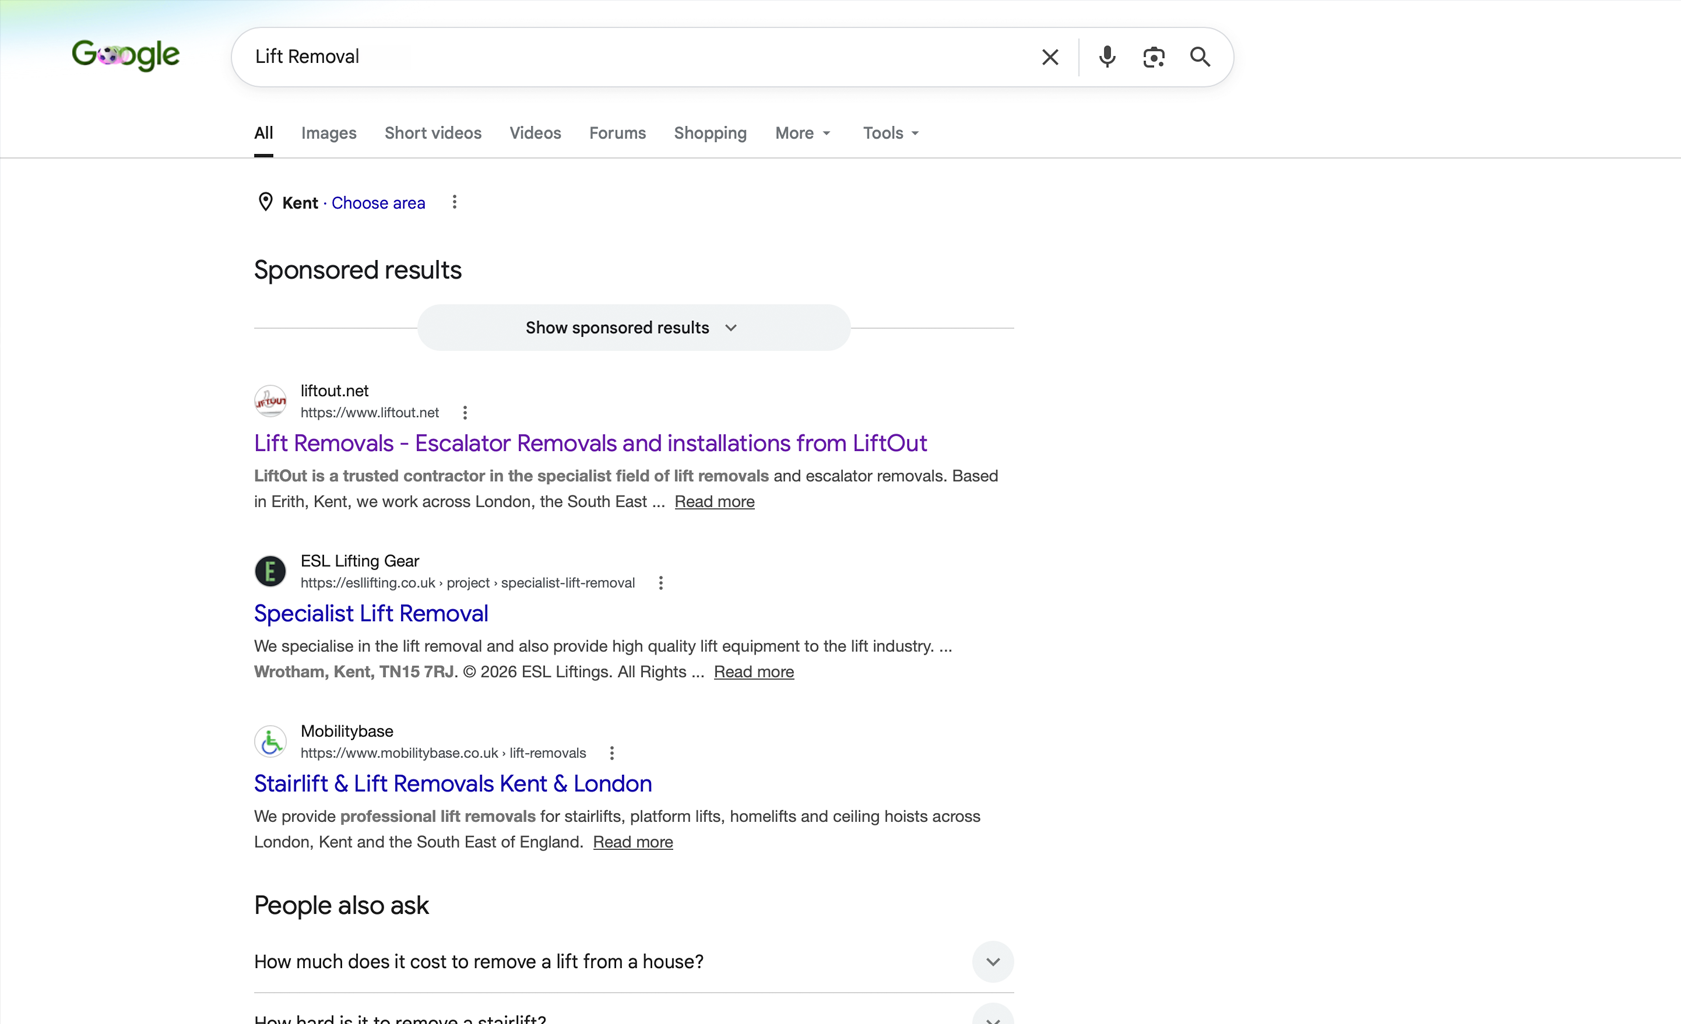
Task: Click the Mobilitybase site name
Action: [x=347, y=731]
